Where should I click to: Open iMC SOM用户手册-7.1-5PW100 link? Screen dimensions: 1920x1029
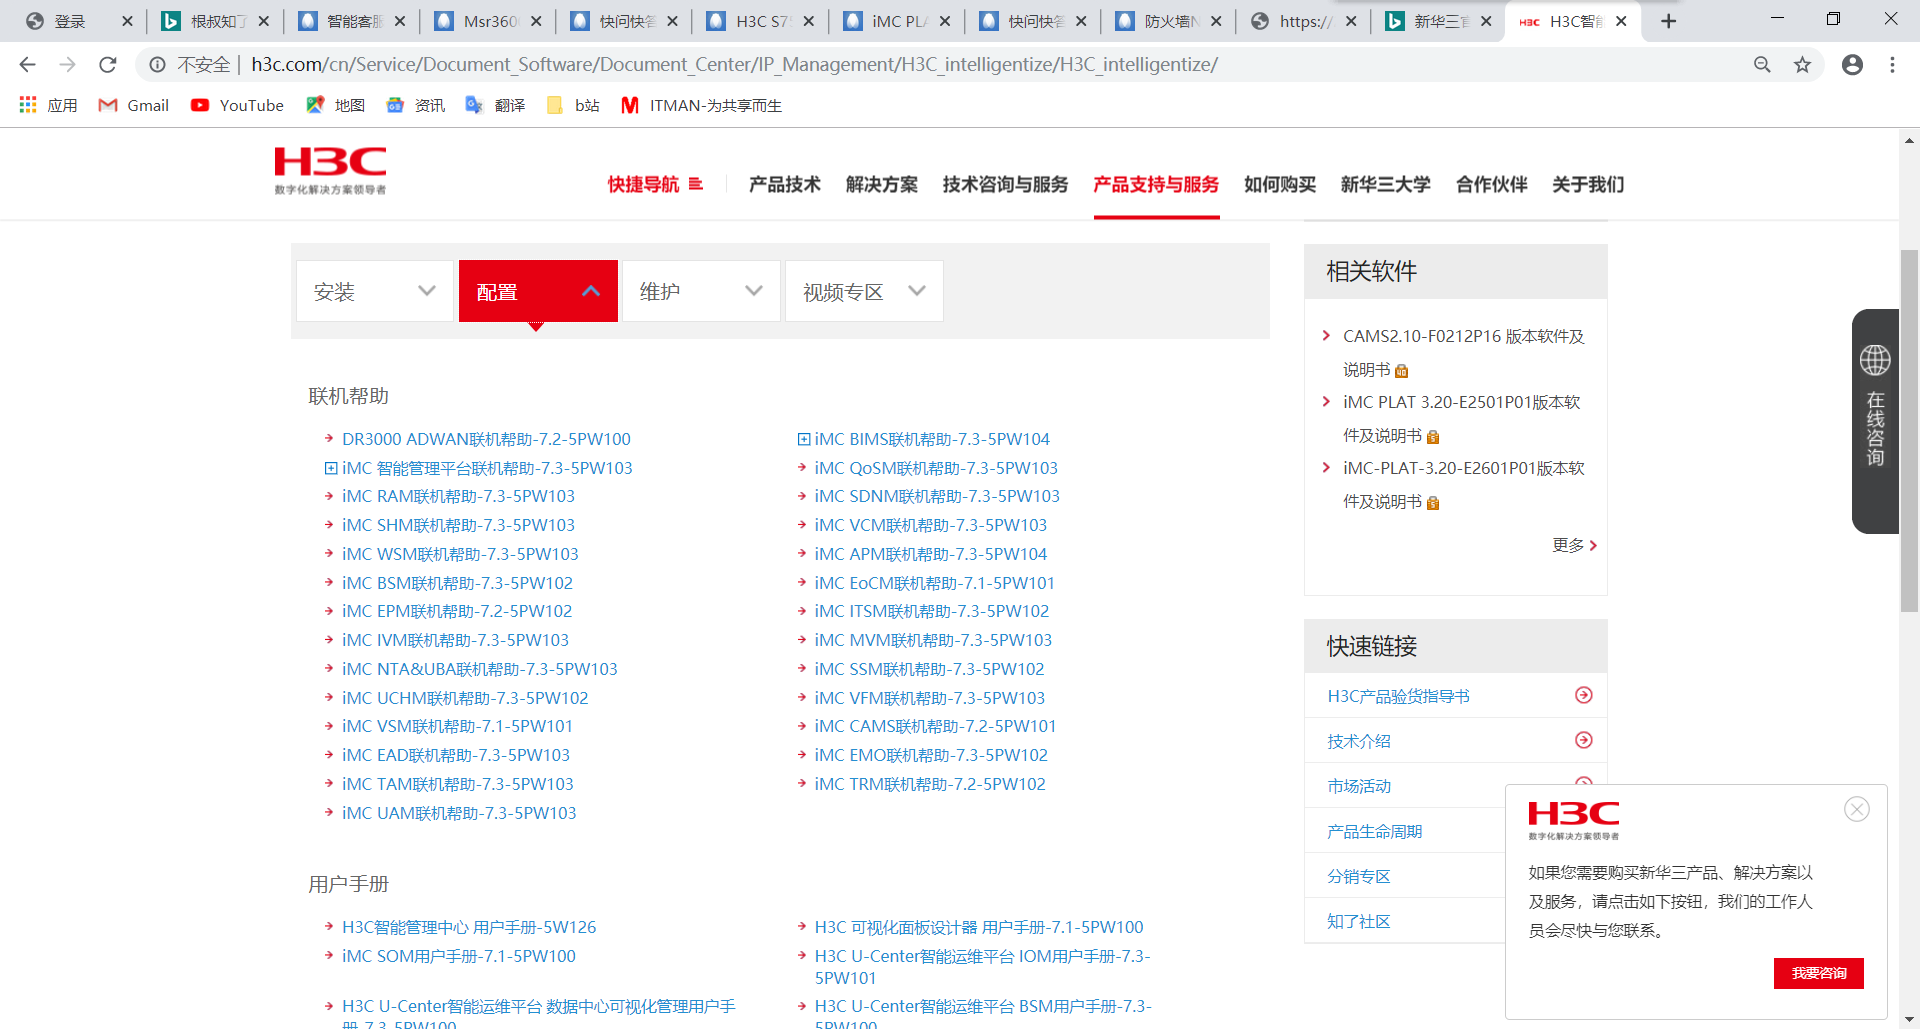(459, 956)
